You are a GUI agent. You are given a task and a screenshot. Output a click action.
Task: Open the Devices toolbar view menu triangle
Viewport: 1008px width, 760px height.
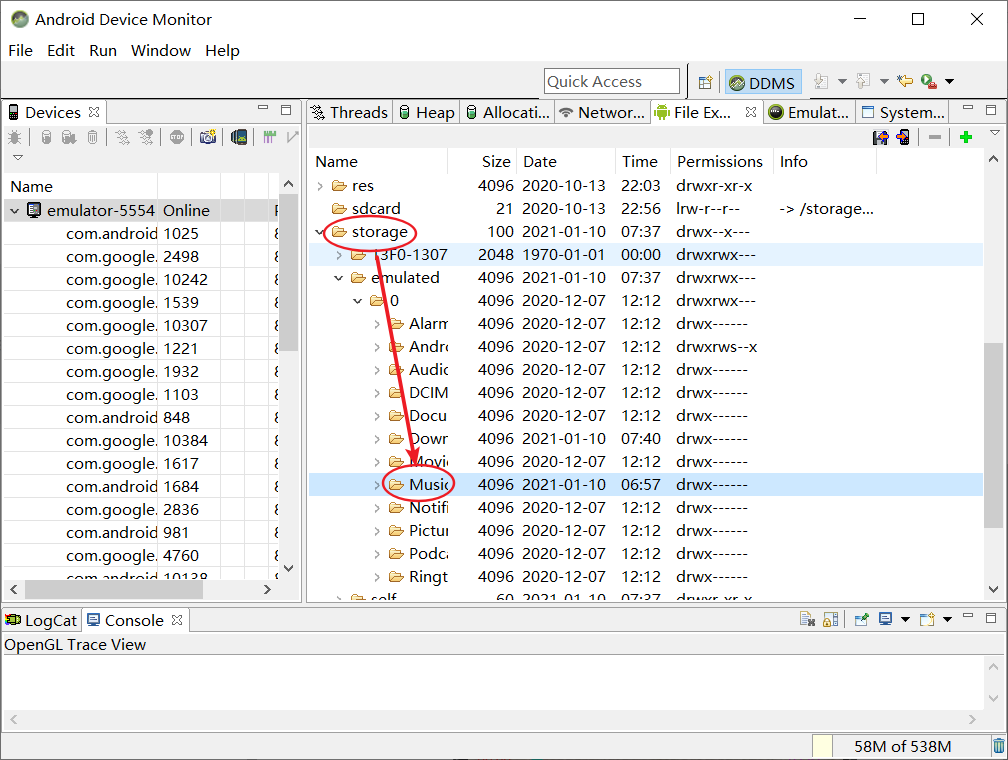point(18,158)
